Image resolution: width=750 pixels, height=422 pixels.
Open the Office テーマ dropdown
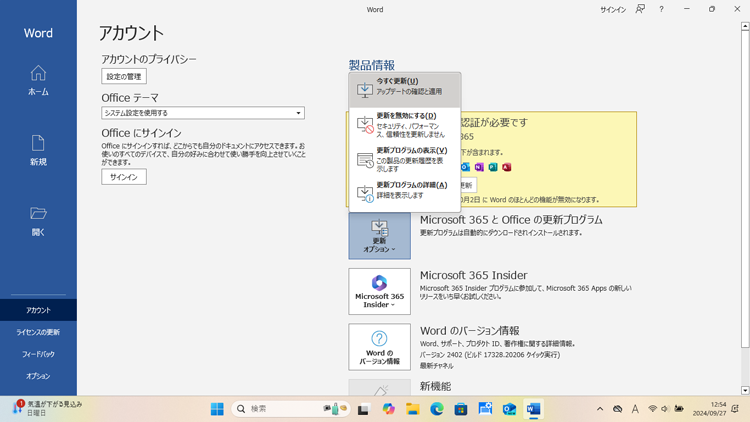(203, 113)
